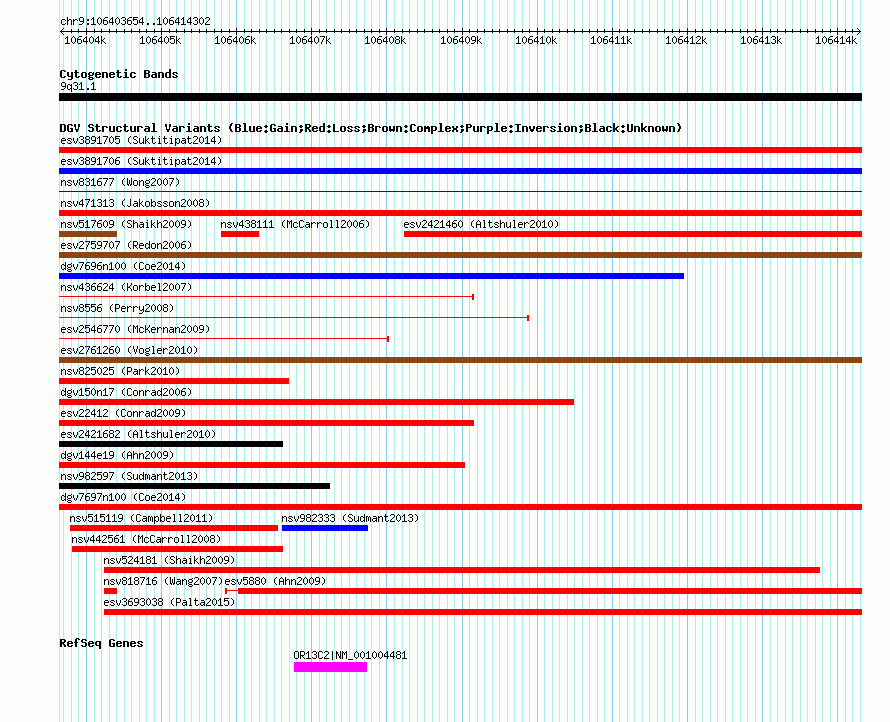Click the 106414k ruler tick label
Viewport: 890px width, 722px height.
point(836,40)
